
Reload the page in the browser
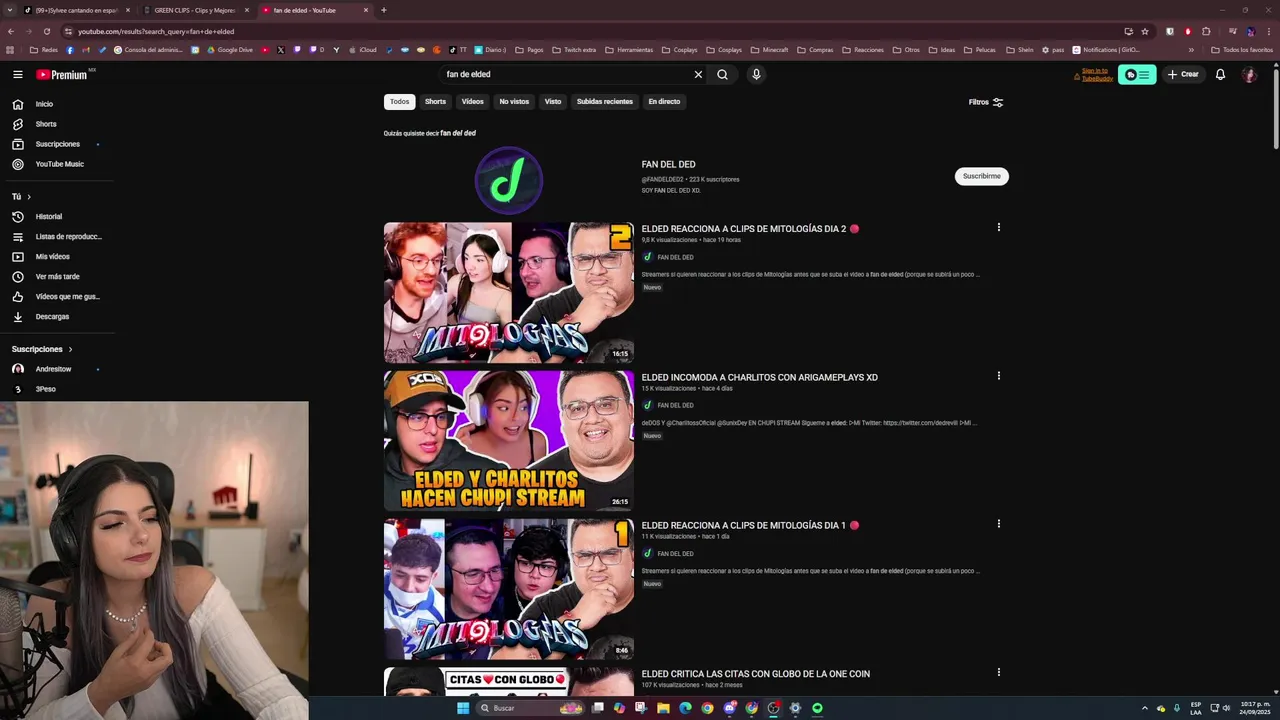[x=48, y=31]
